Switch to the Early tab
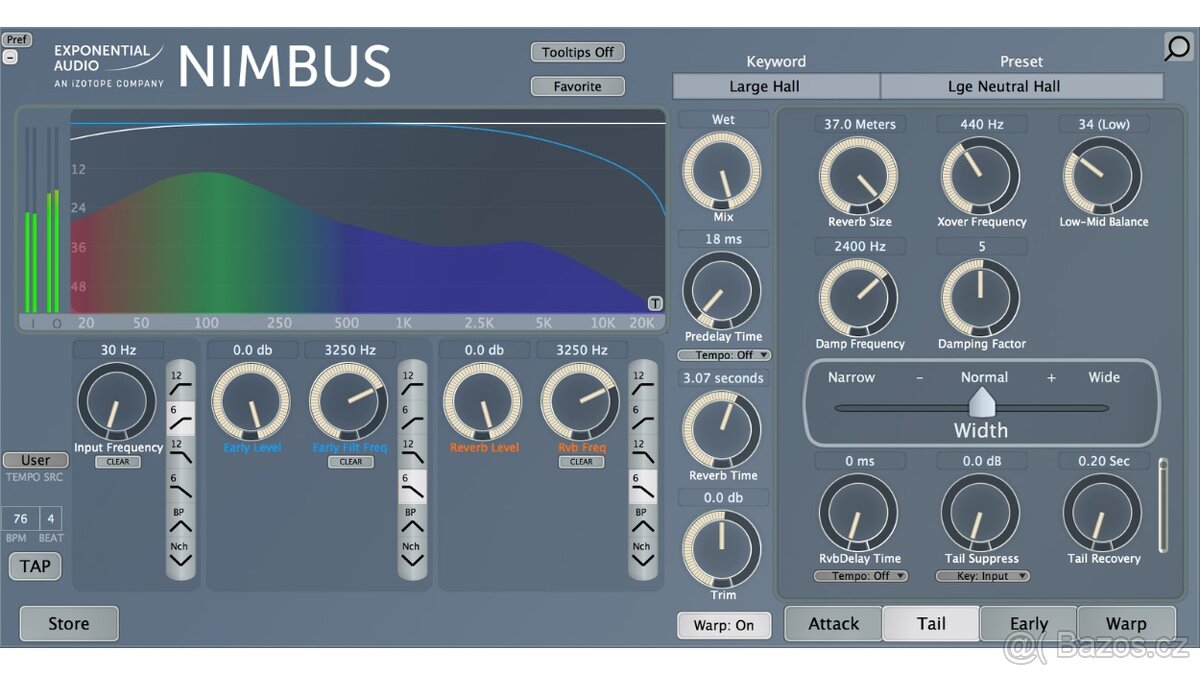 point(1029,623)
